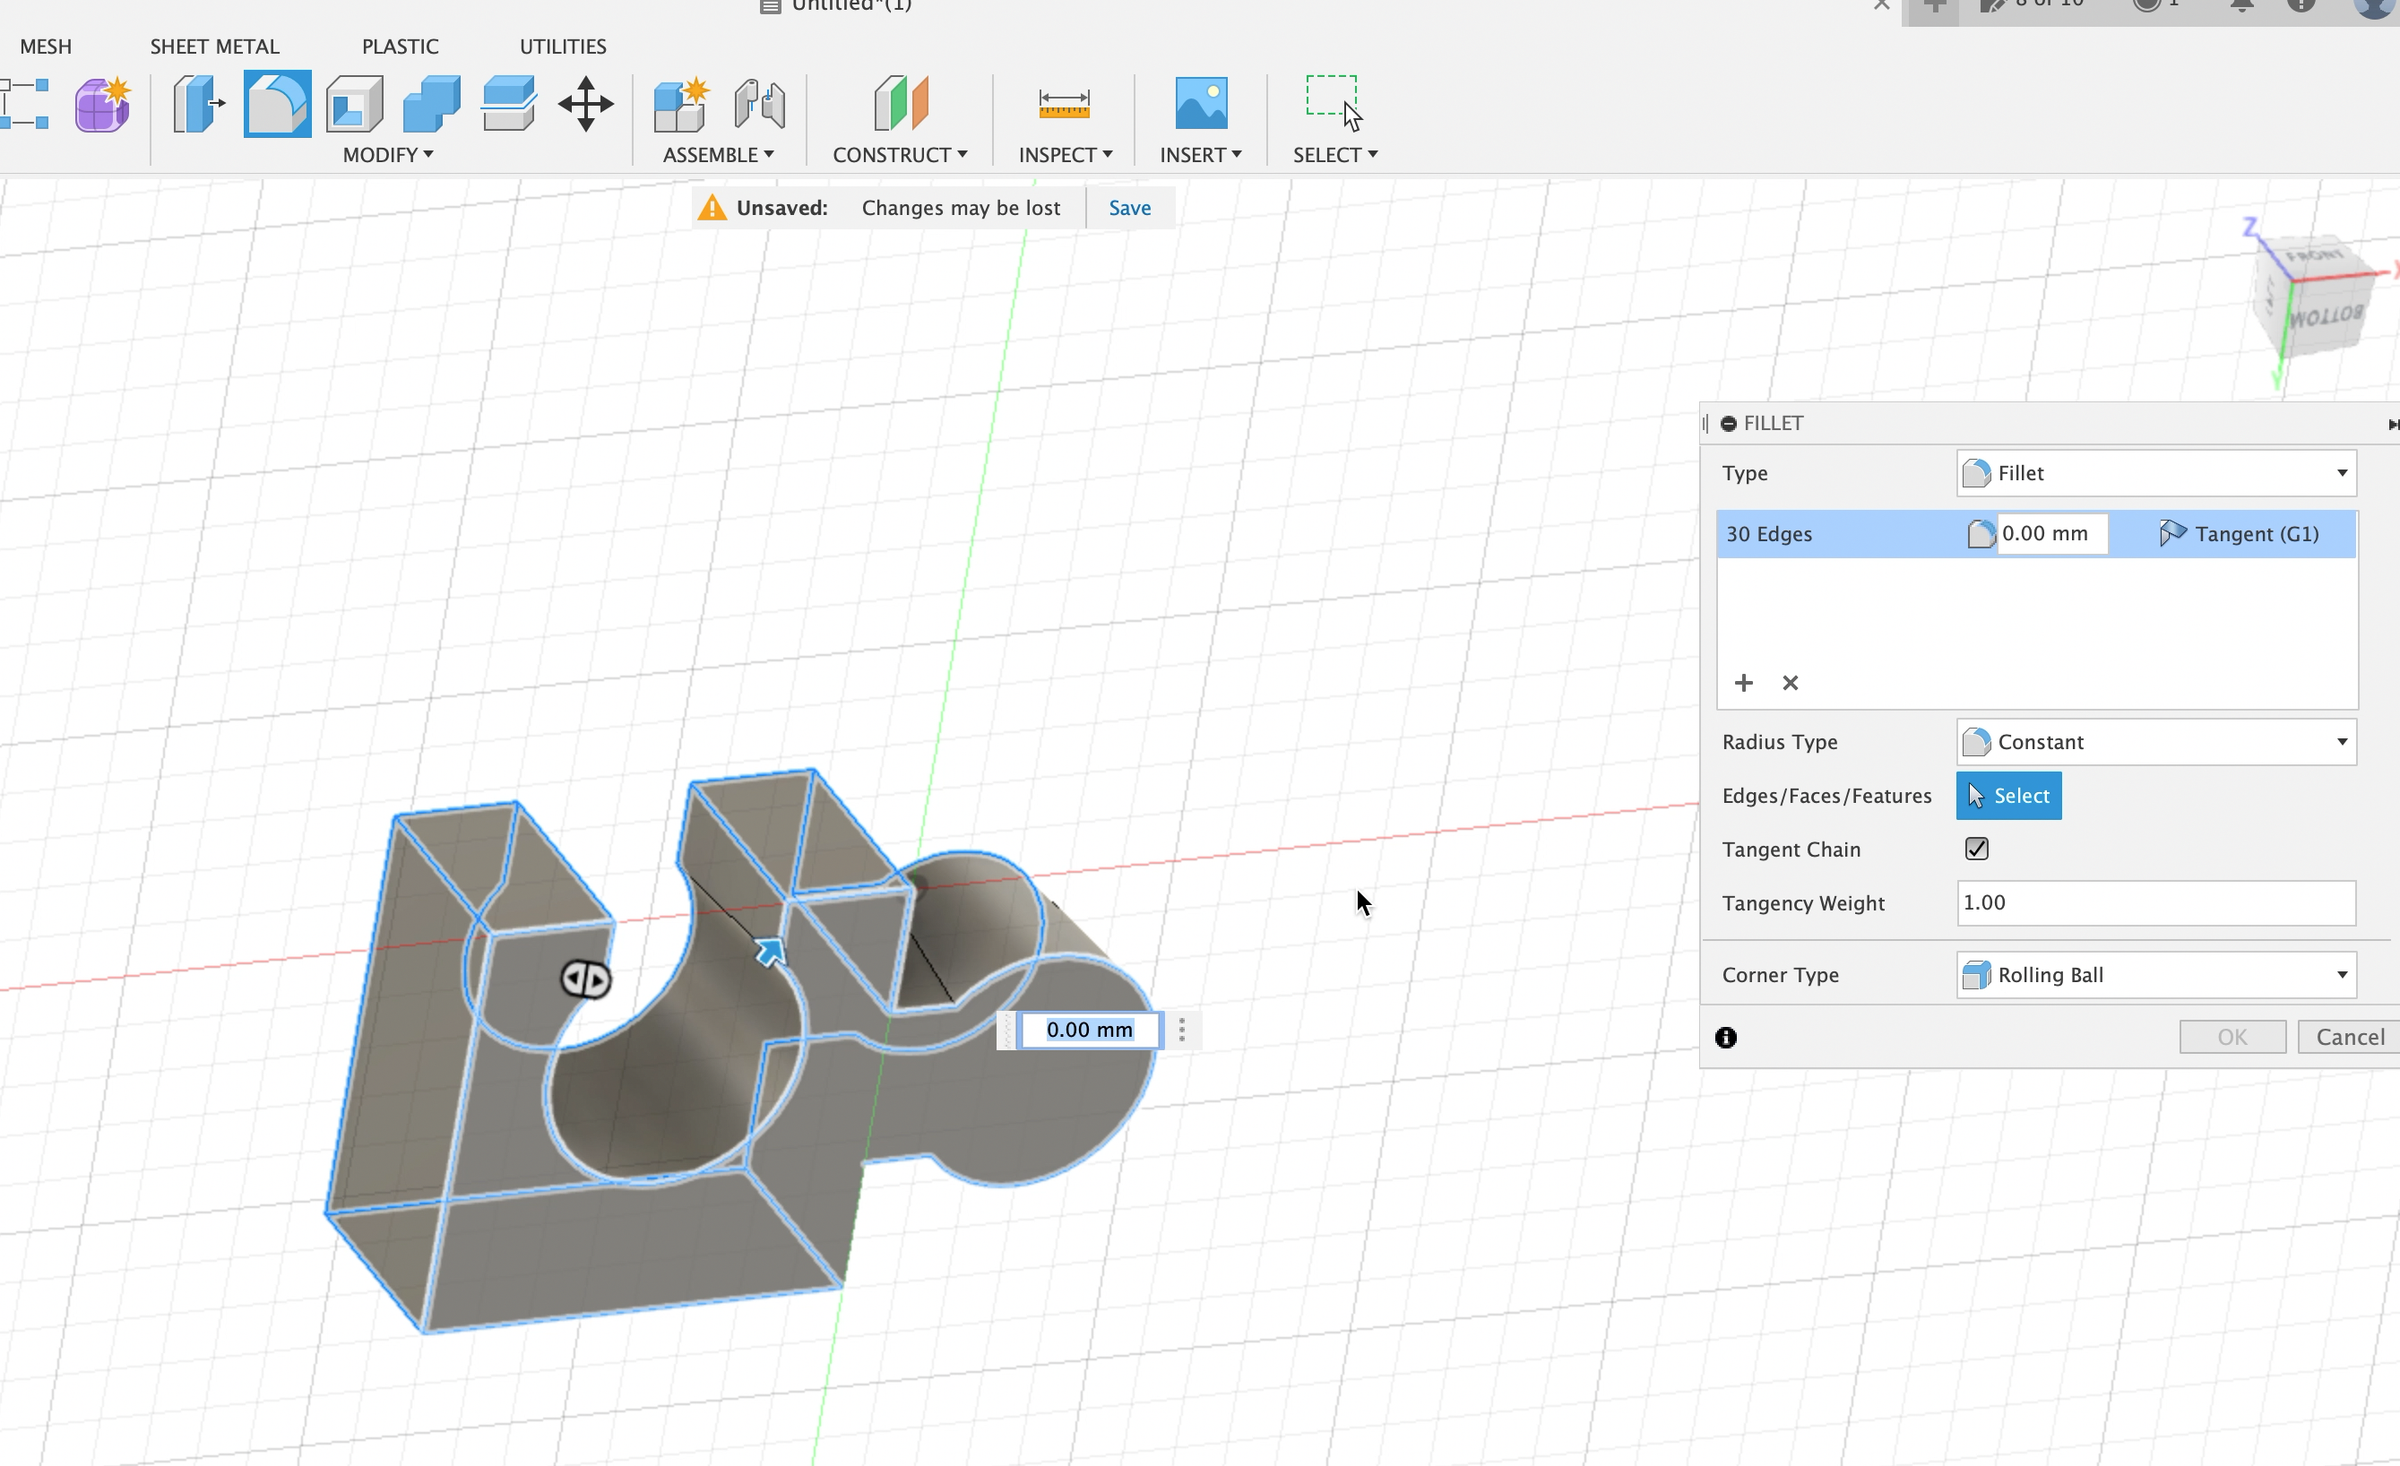Image resolution: width=2400 pixels, height=1466 pixels.
Task: Uncheck the Tangent Chain checkbox
Action: click(1976, 849)
